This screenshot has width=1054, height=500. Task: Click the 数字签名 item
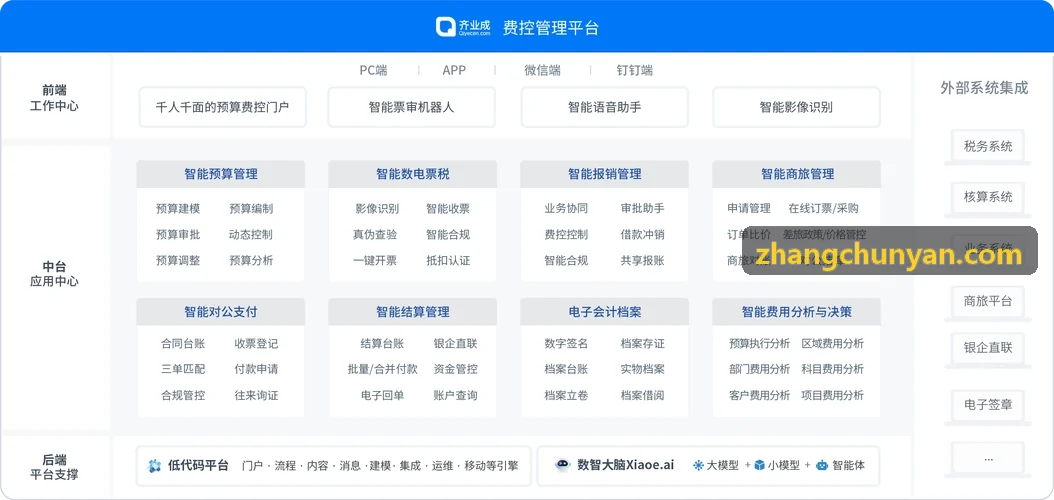[566, 344]
